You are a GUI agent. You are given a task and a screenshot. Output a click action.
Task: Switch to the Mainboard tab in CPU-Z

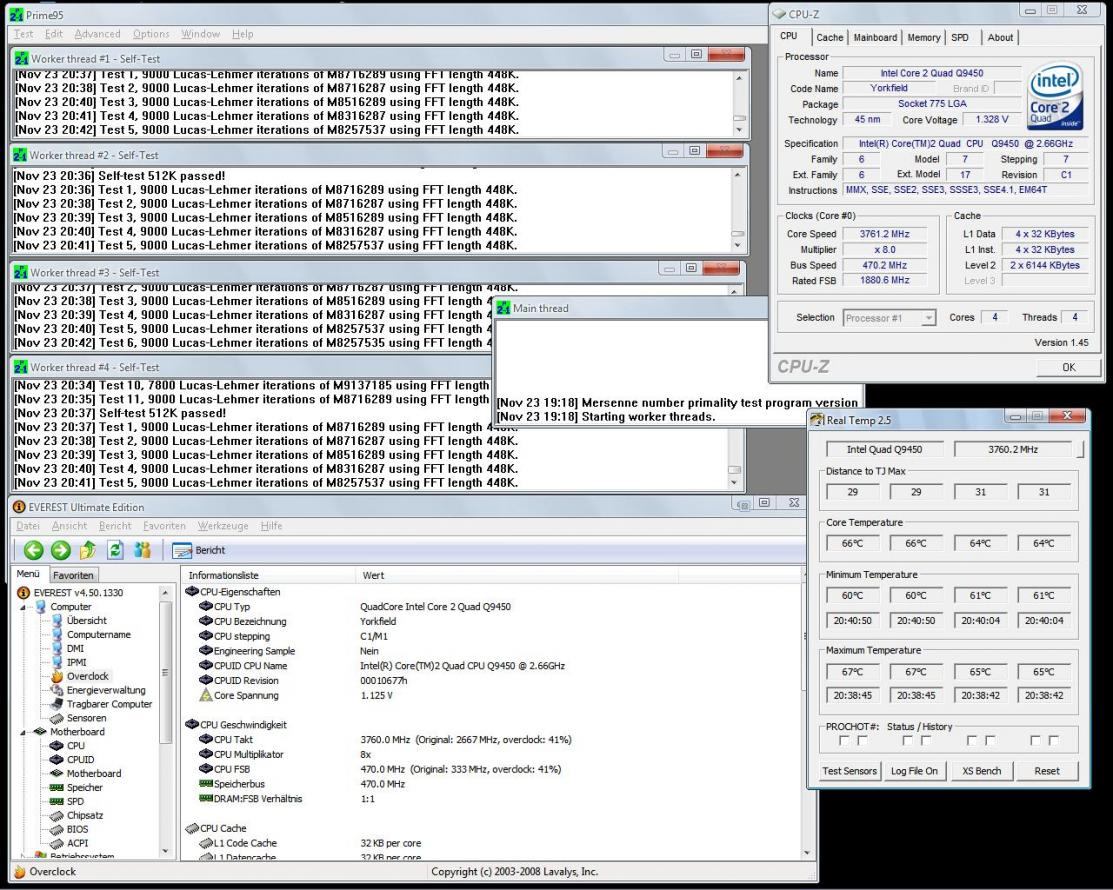(x=875, y=38)
